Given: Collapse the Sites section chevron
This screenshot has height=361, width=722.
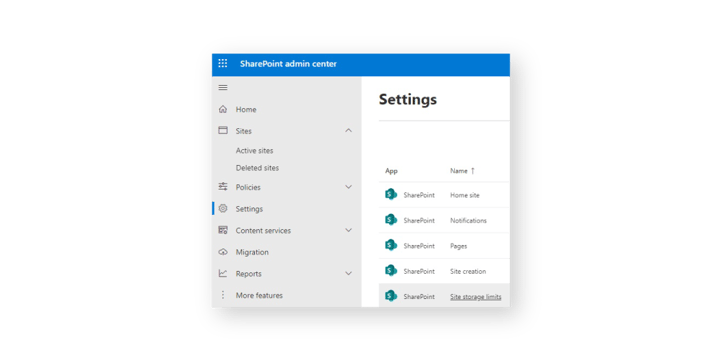Looking at the screenshot, I should (x=349, y=131).
